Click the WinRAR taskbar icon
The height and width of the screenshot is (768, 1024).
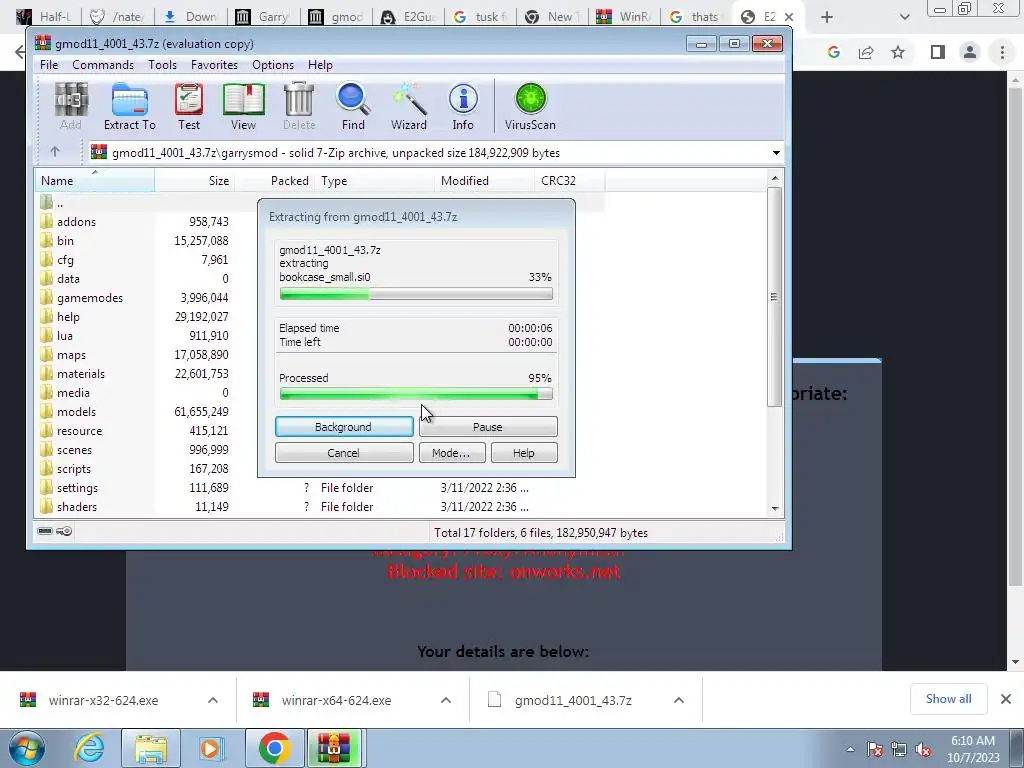point(334,748)
